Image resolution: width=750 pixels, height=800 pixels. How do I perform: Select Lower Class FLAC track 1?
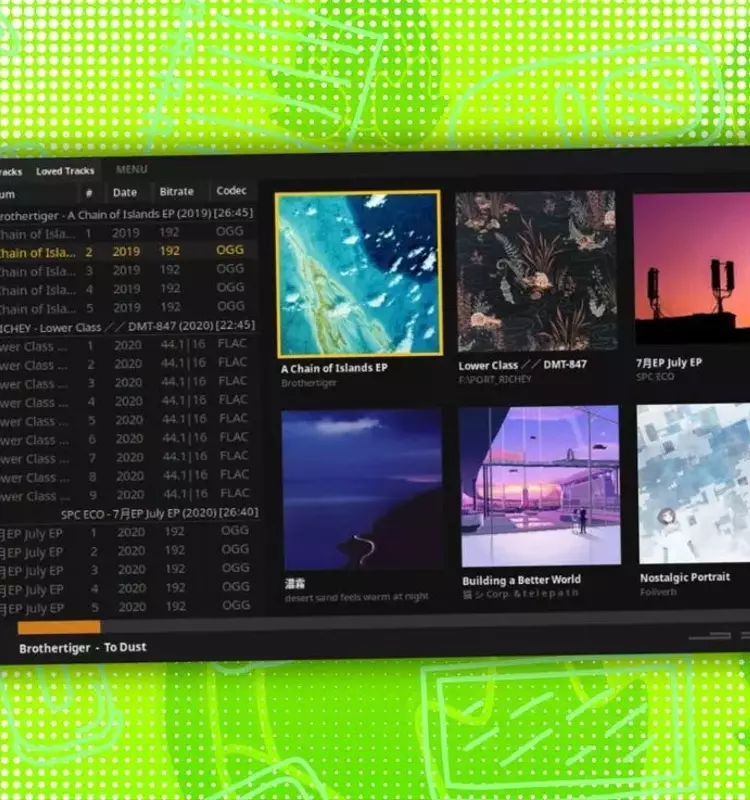click(x=128, y=345)
